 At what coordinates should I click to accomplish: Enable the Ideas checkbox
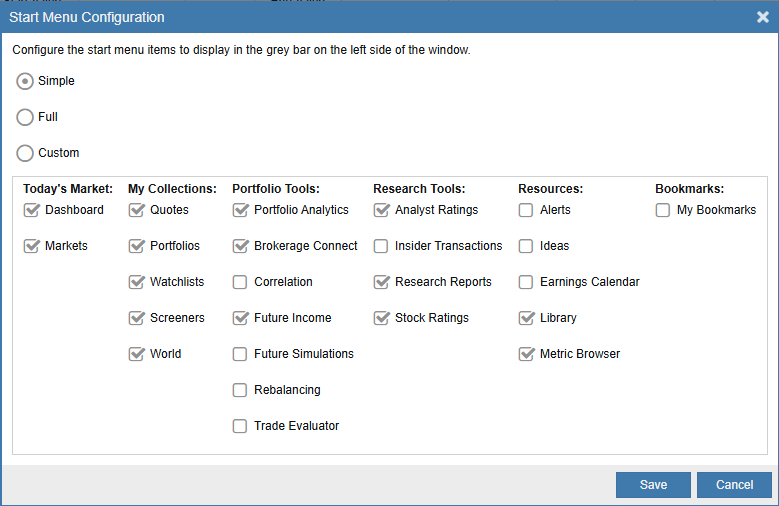click(x=526, y=246)
